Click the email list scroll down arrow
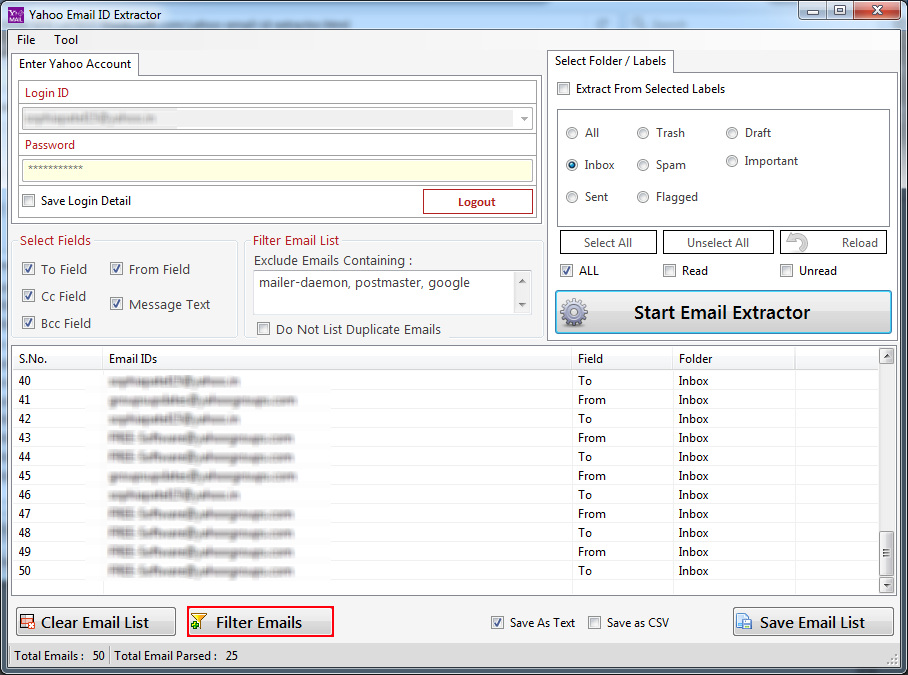 click(x=887, y=585)
